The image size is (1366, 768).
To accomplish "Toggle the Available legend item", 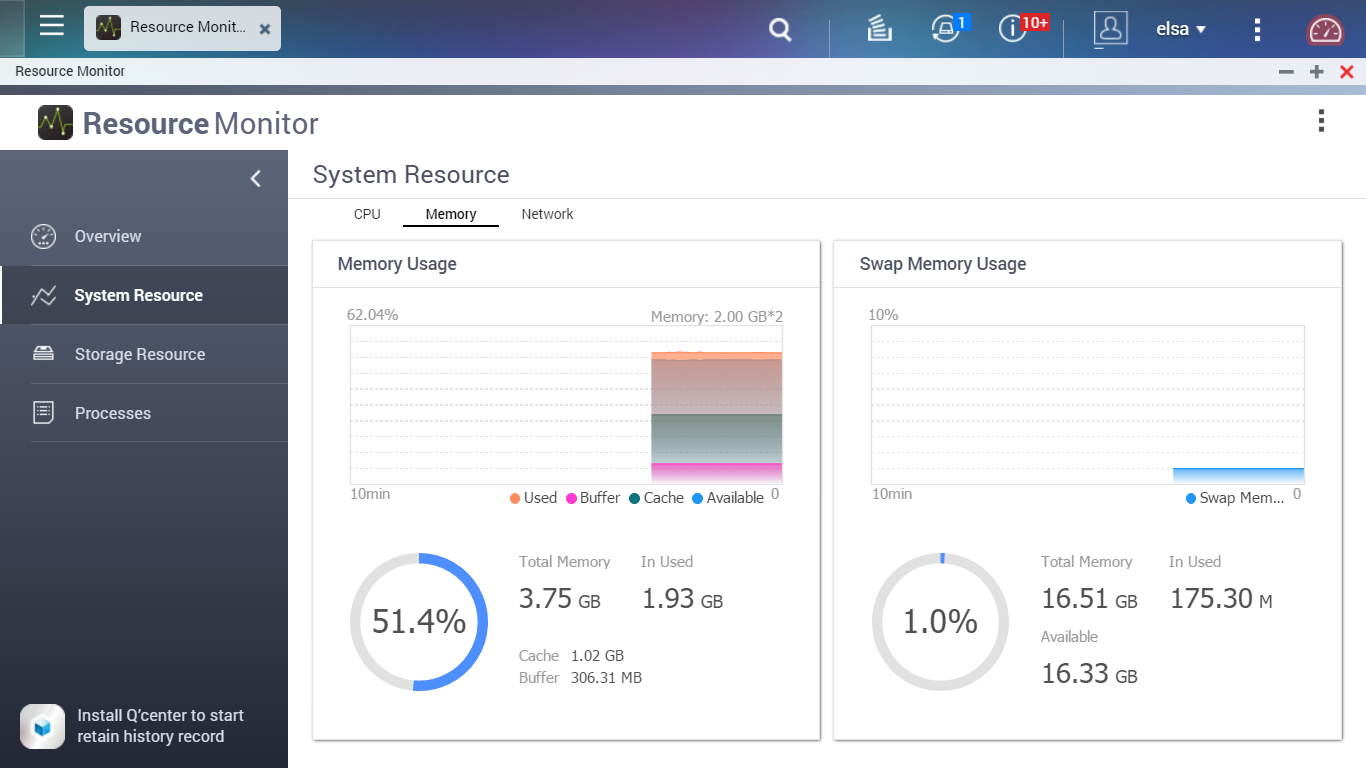I will (727, 498).
